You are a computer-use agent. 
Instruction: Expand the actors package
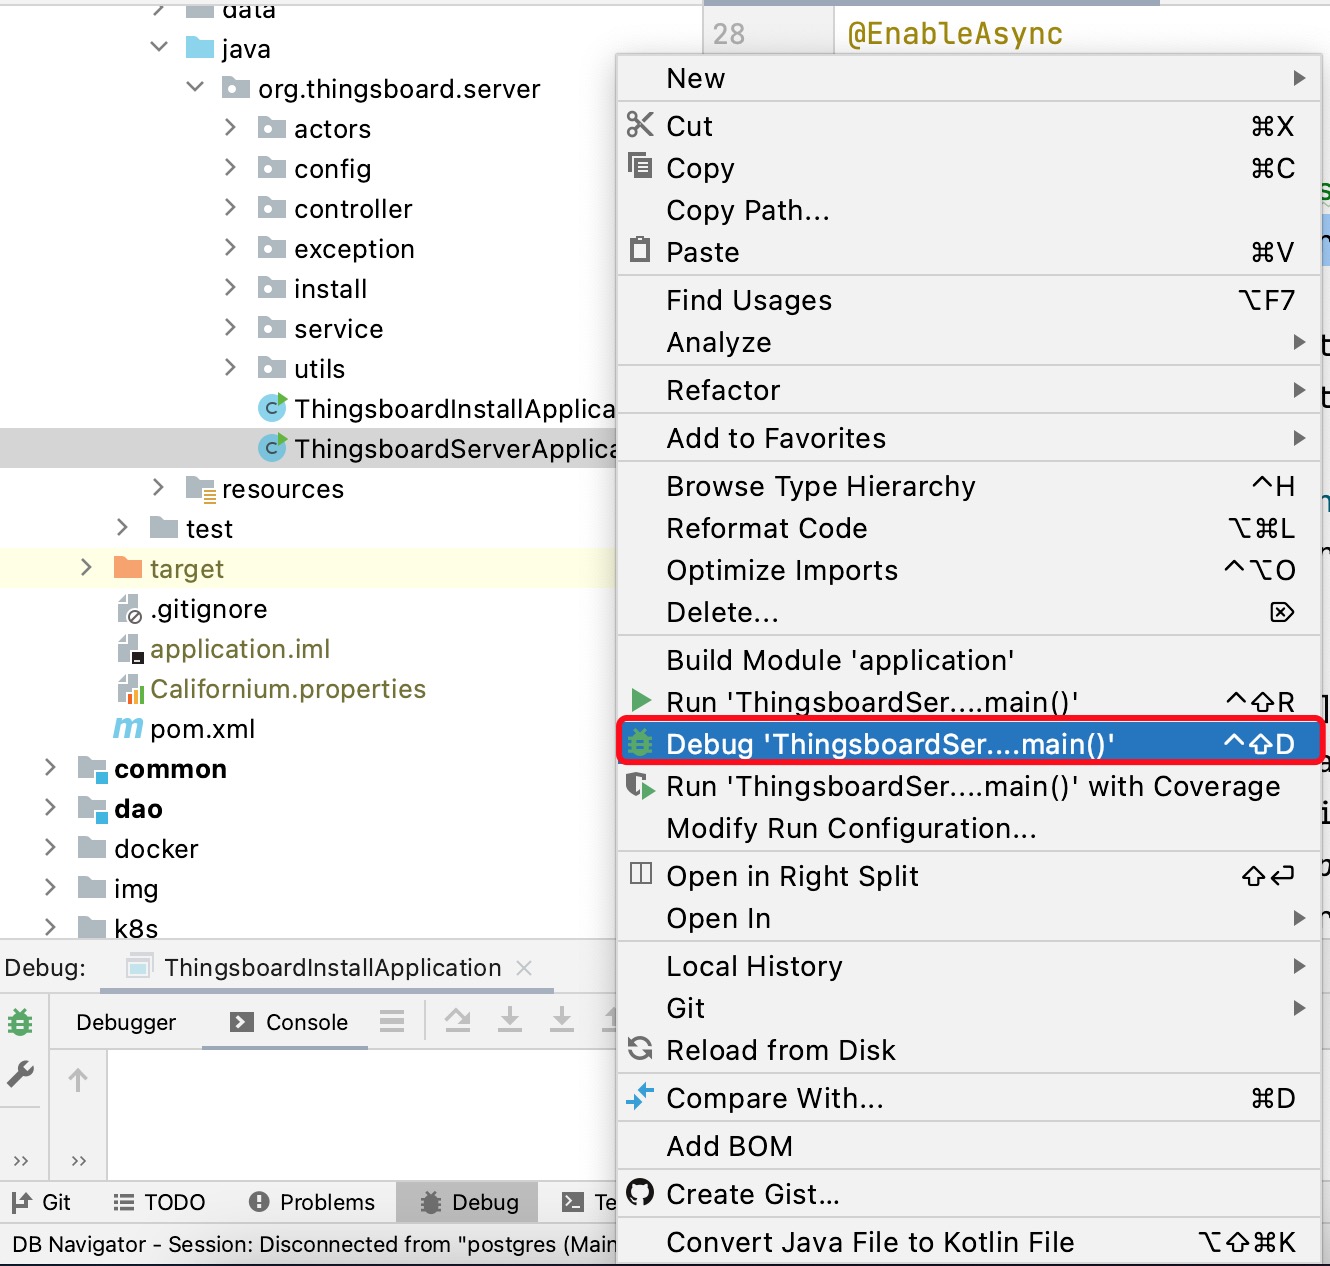231,127
